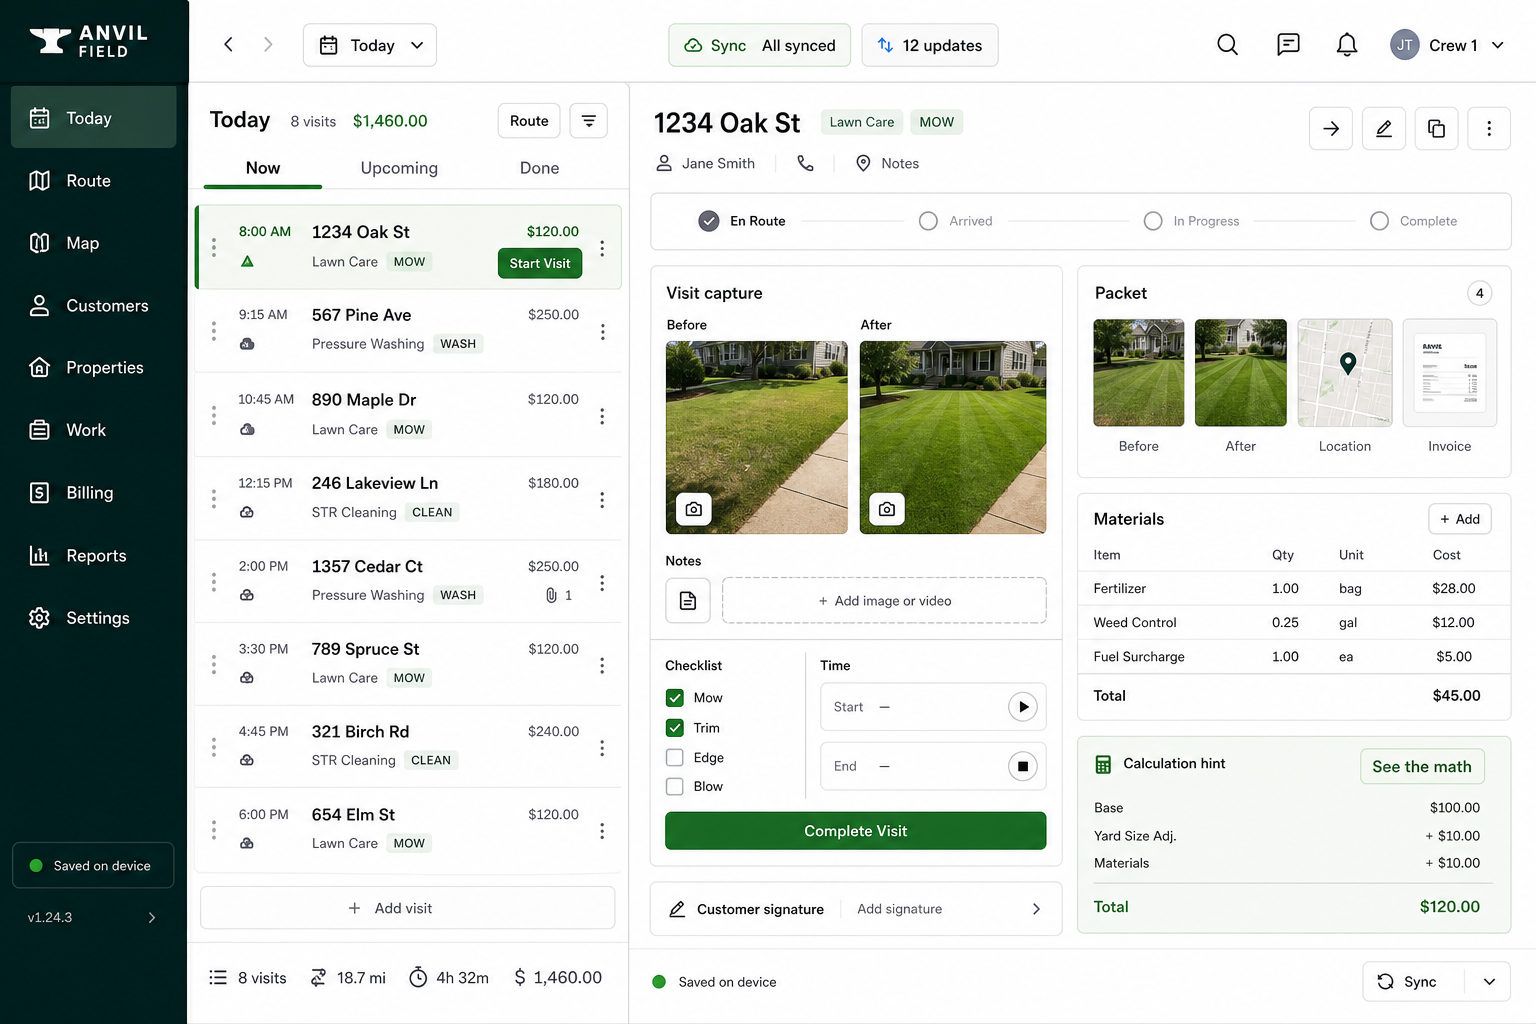Take After photo with camera icon
Screen dimensions: 1536x1024
pos(887,509)
